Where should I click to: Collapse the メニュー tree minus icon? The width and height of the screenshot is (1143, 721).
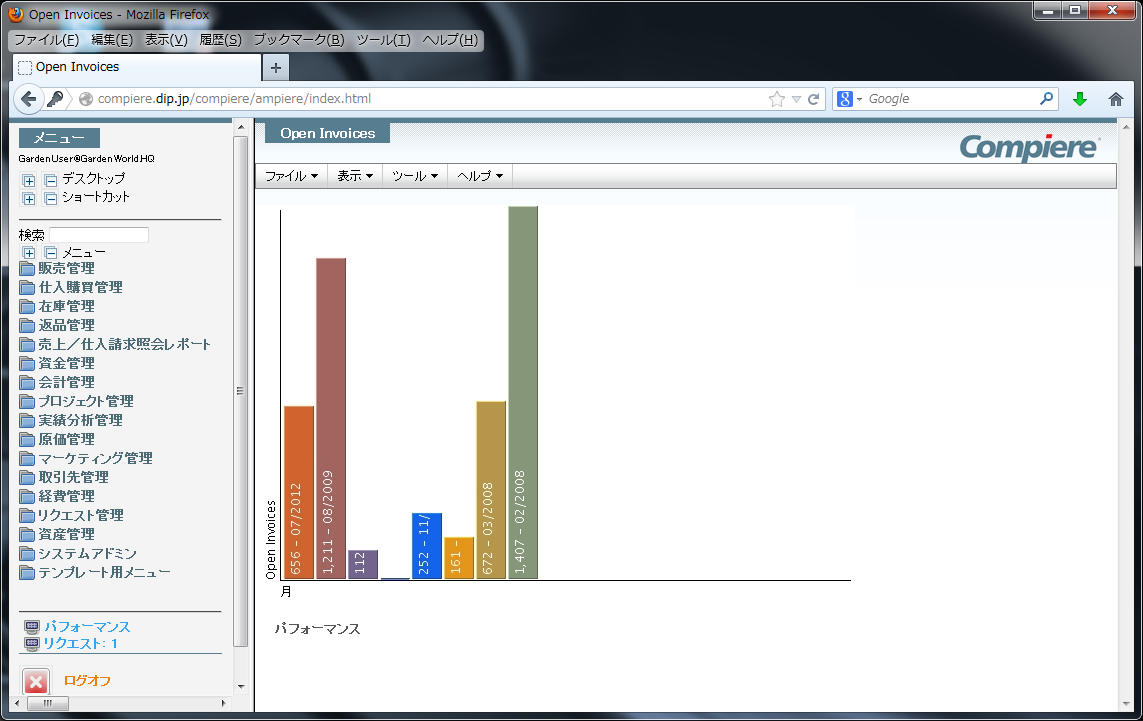pyautogui.click(x=50, y=252)
